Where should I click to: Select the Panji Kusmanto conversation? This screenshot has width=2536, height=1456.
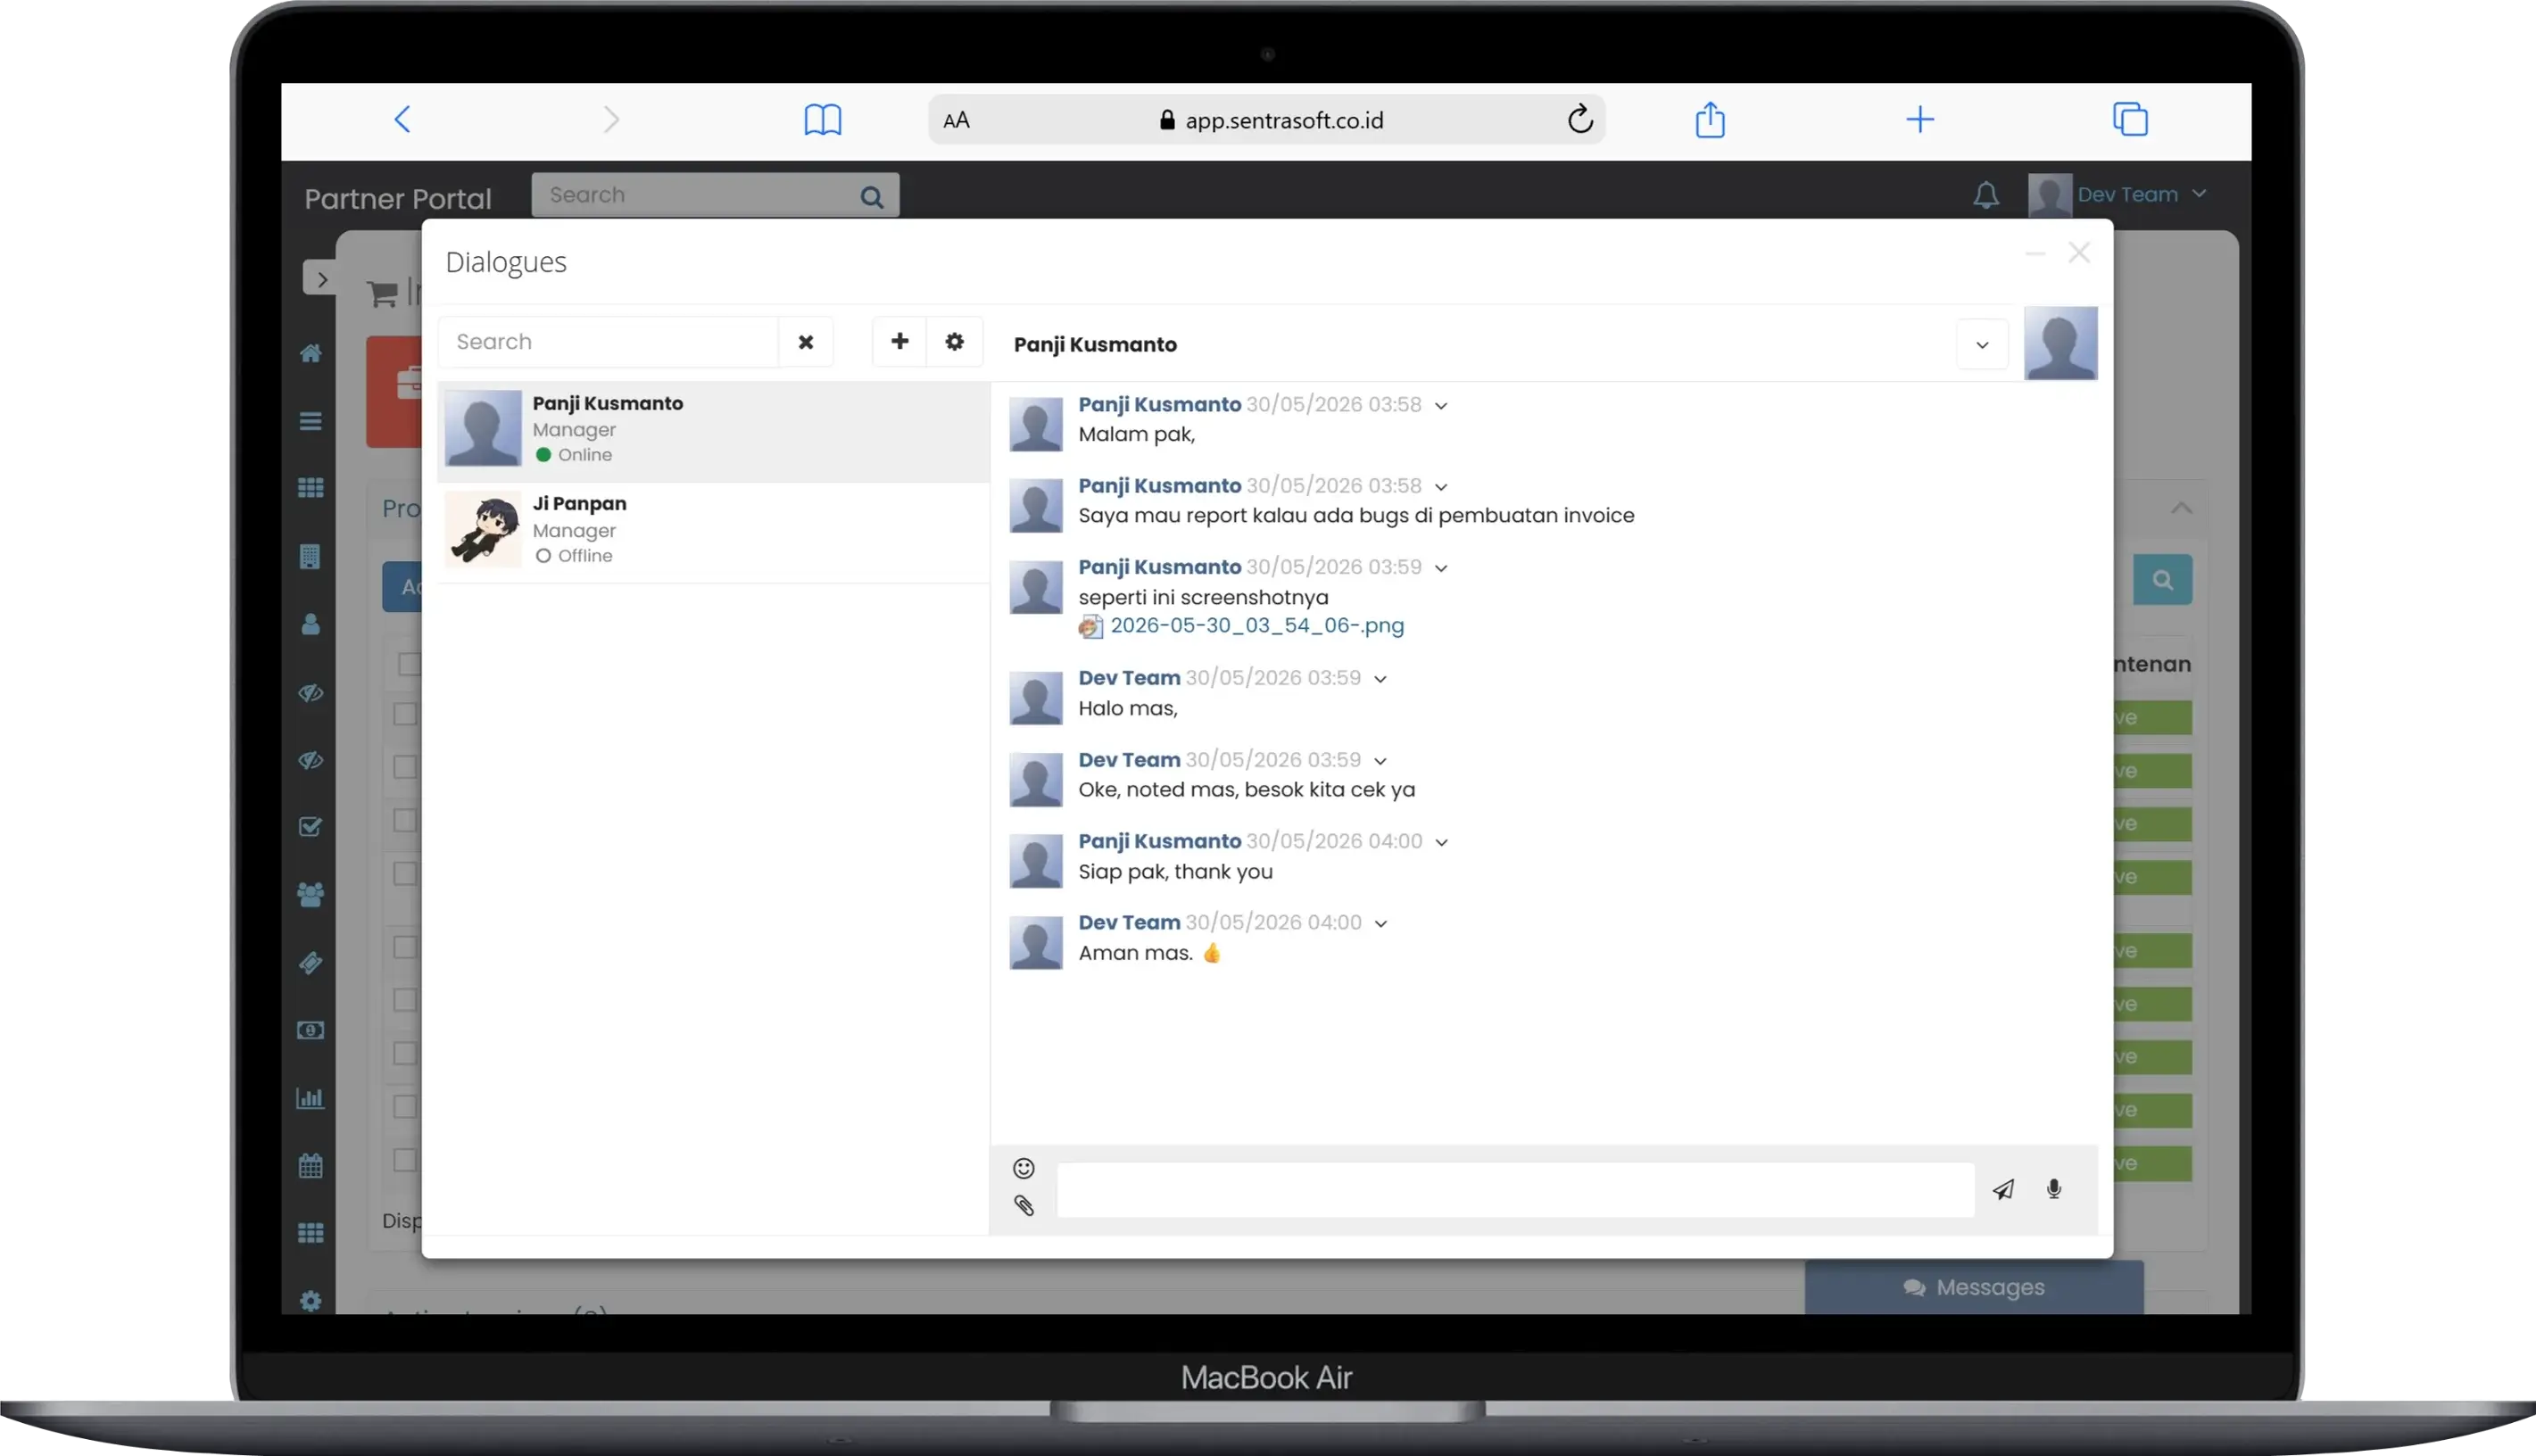click(x=714, y=431)
